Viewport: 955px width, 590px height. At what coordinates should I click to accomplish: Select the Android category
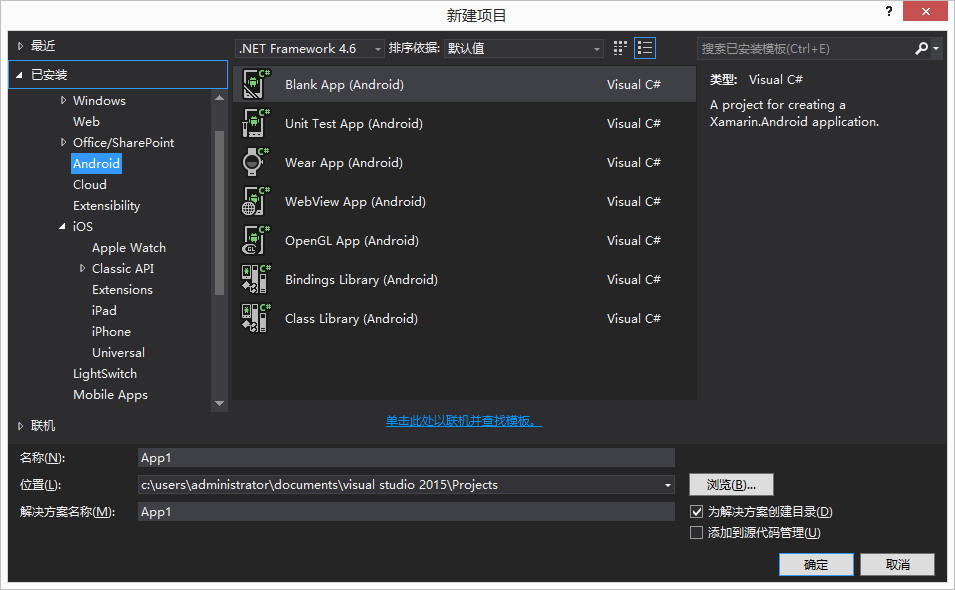(x=96, y=163)
